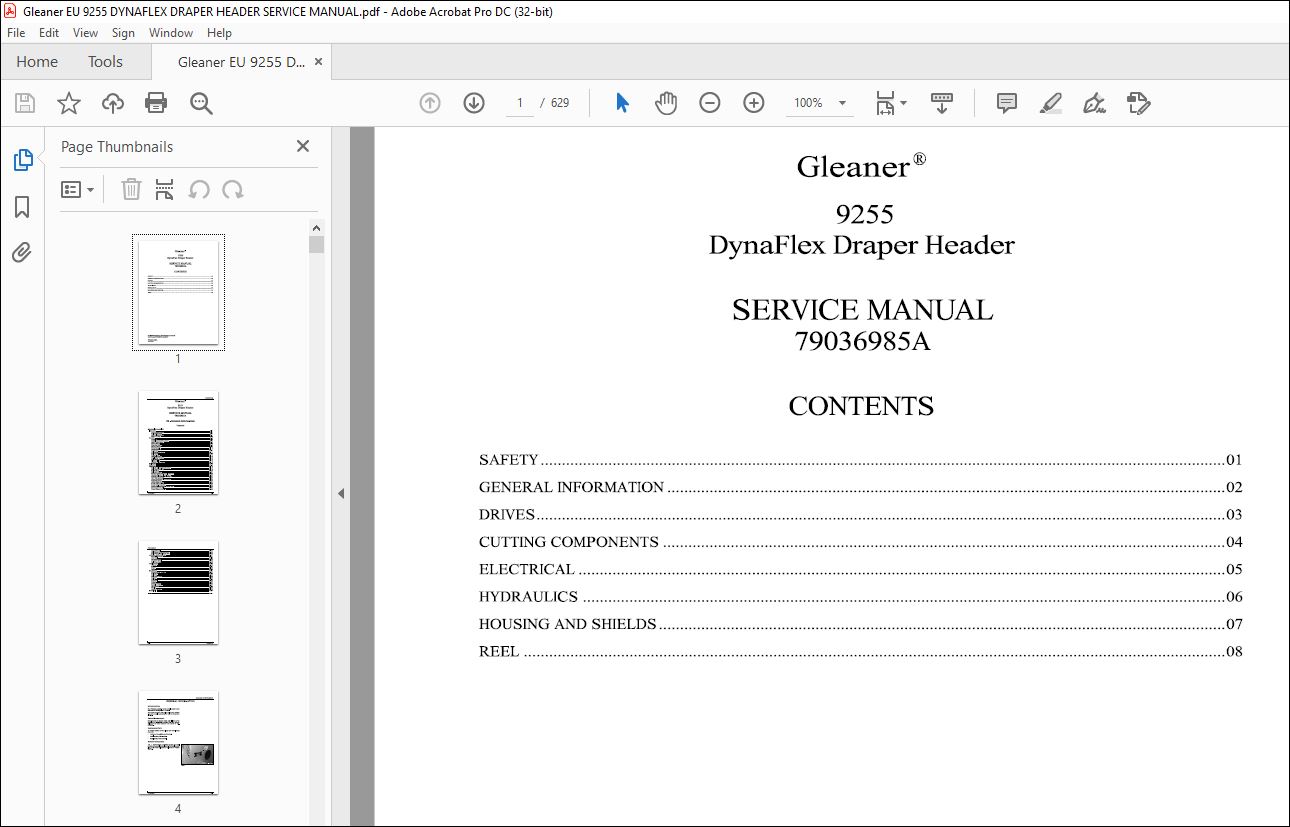Click the ELECTRICAL contents entry

pyautogui.click(x=860, y=569)
